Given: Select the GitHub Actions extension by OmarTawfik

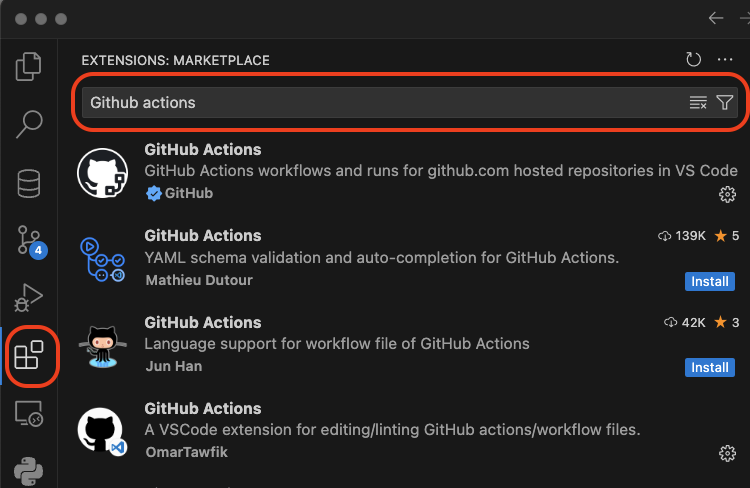Looking at the screenshot, I should [400, 430].
